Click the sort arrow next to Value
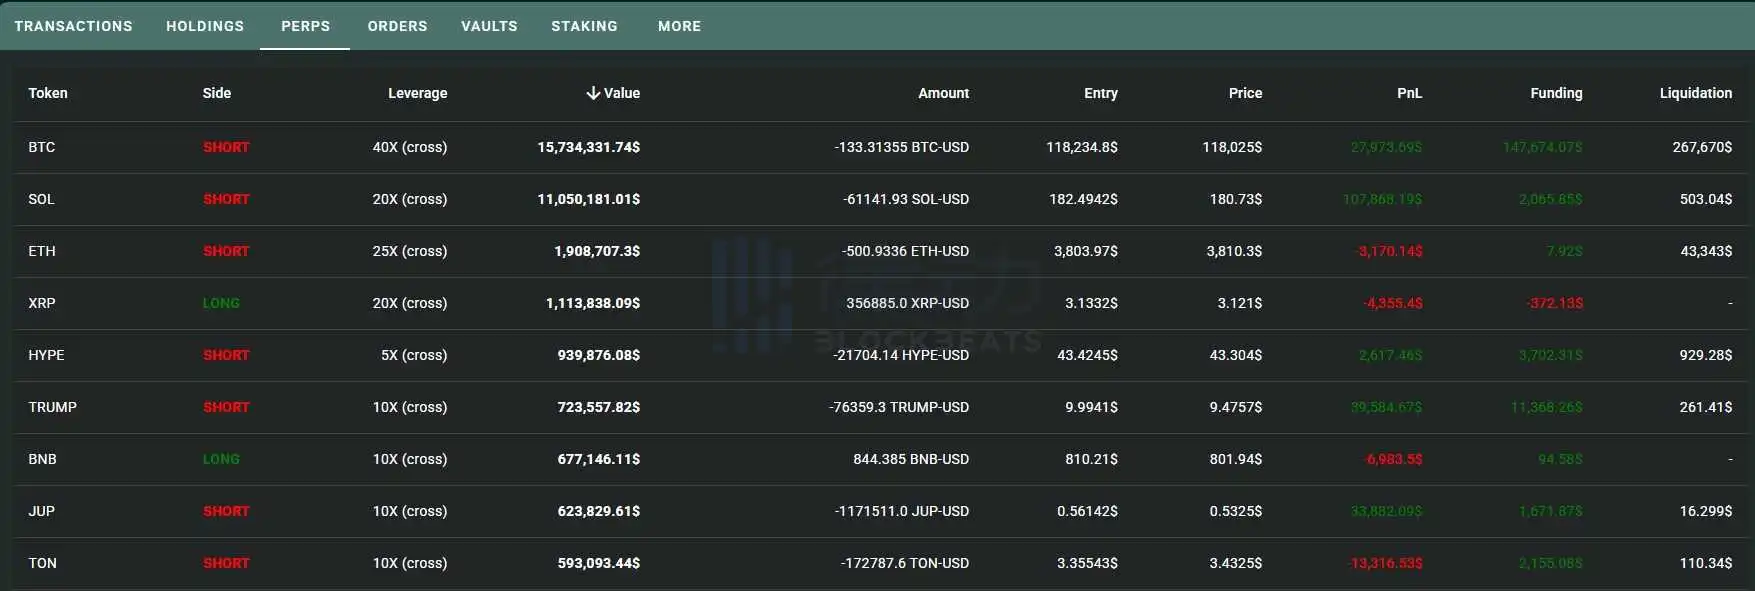The width and height of the screenshot is (1755, 591). tap(593, 93)
